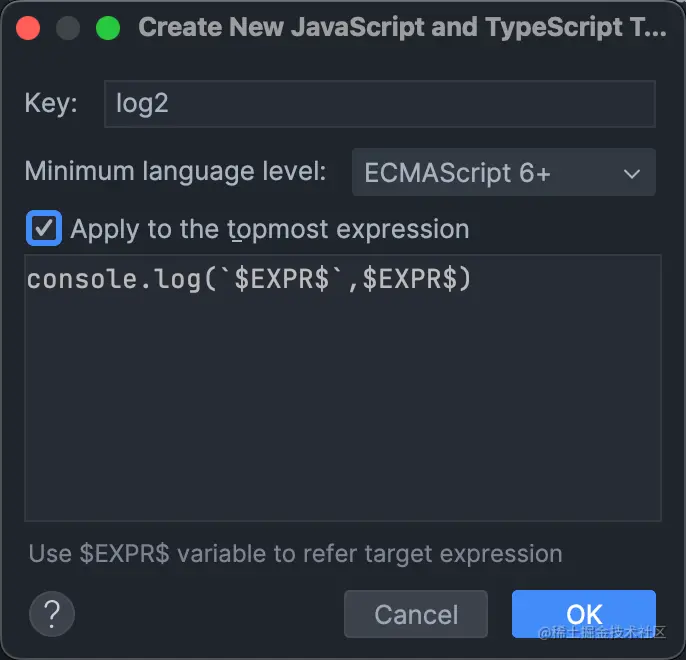Screen dimensions: 686x660
Task: Click the green zoom window button
Action: pos(107,28)
